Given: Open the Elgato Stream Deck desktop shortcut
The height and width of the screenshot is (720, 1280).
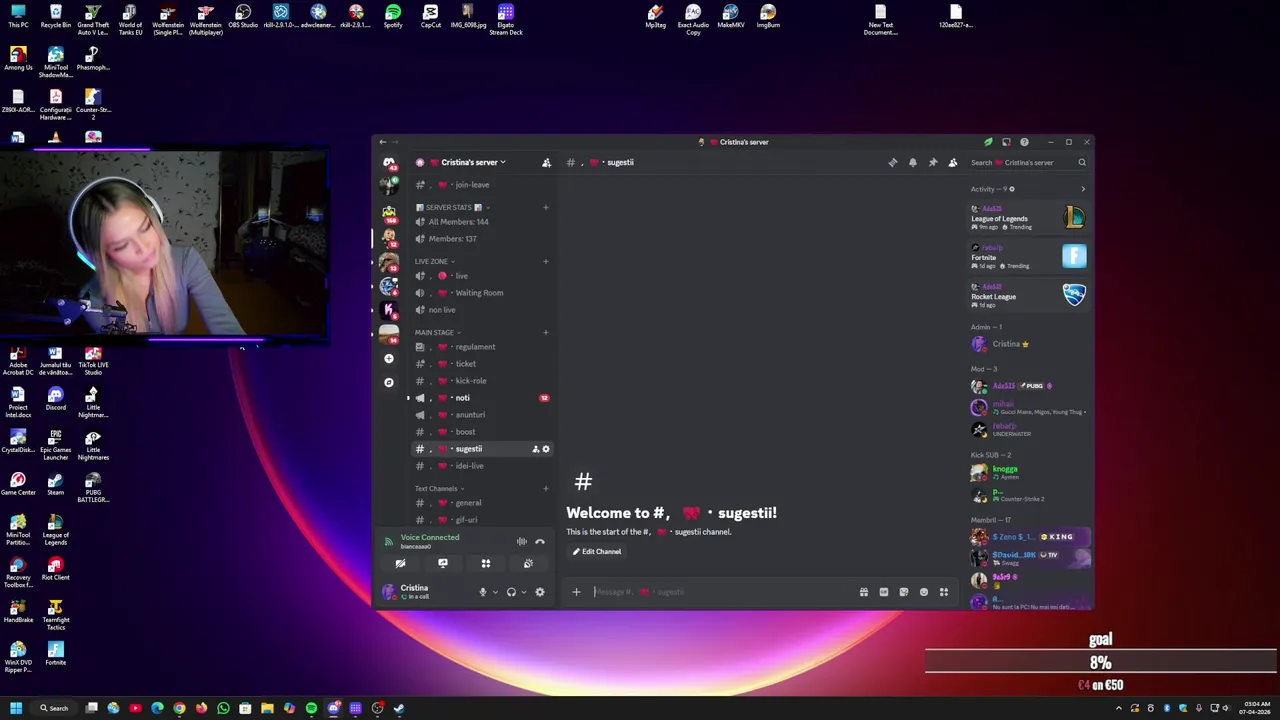Looking at the screenshot, I should [x=506, y=20].
